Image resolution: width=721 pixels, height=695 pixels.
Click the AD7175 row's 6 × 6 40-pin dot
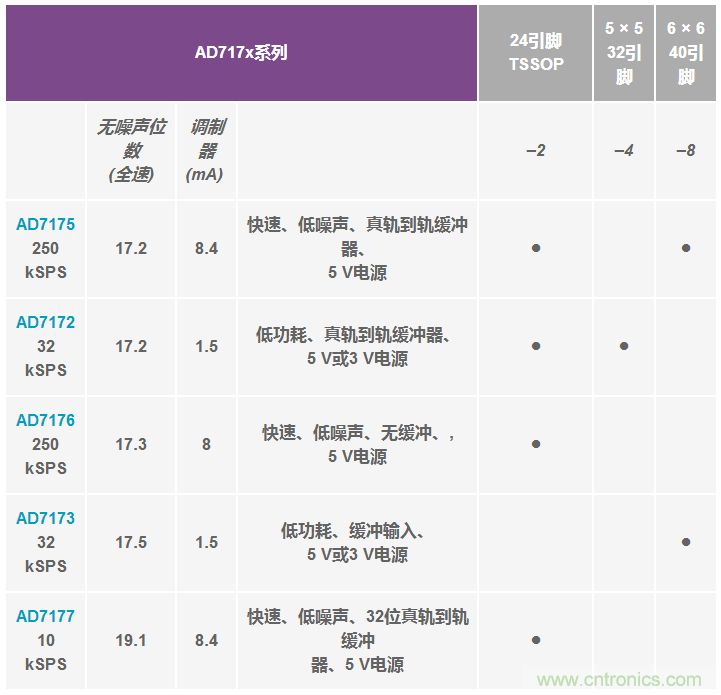tap(686, 248)
